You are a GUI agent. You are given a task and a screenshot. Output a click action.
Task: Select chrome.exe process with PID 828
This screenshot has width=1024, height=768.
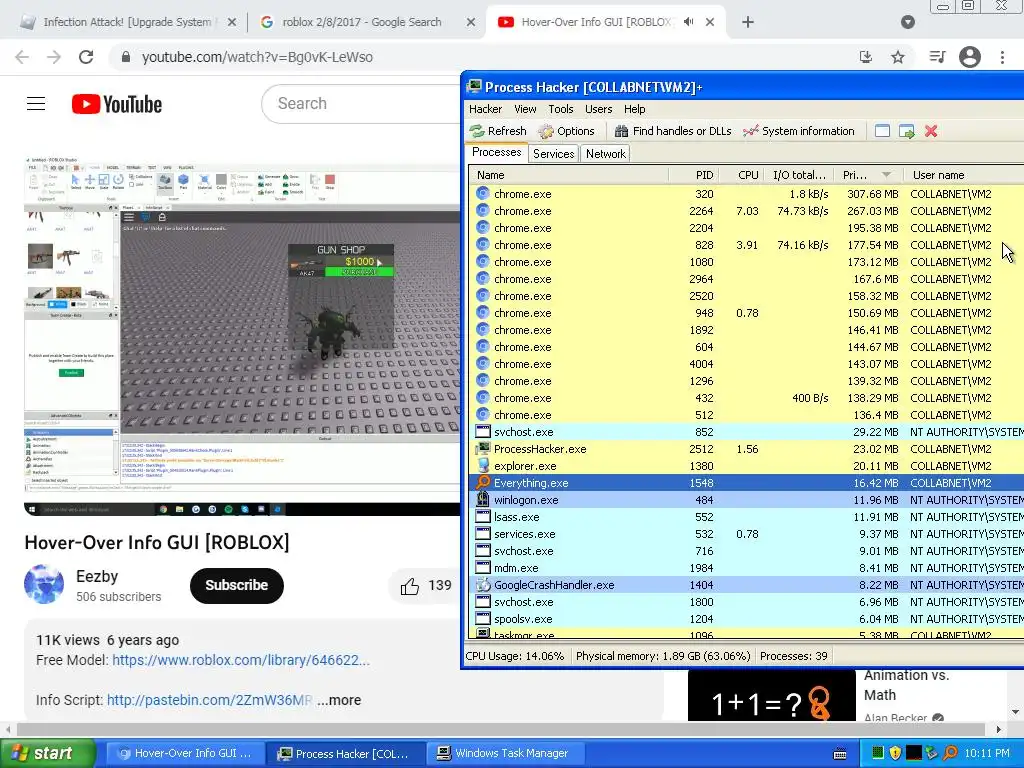[x=746, y=245]
